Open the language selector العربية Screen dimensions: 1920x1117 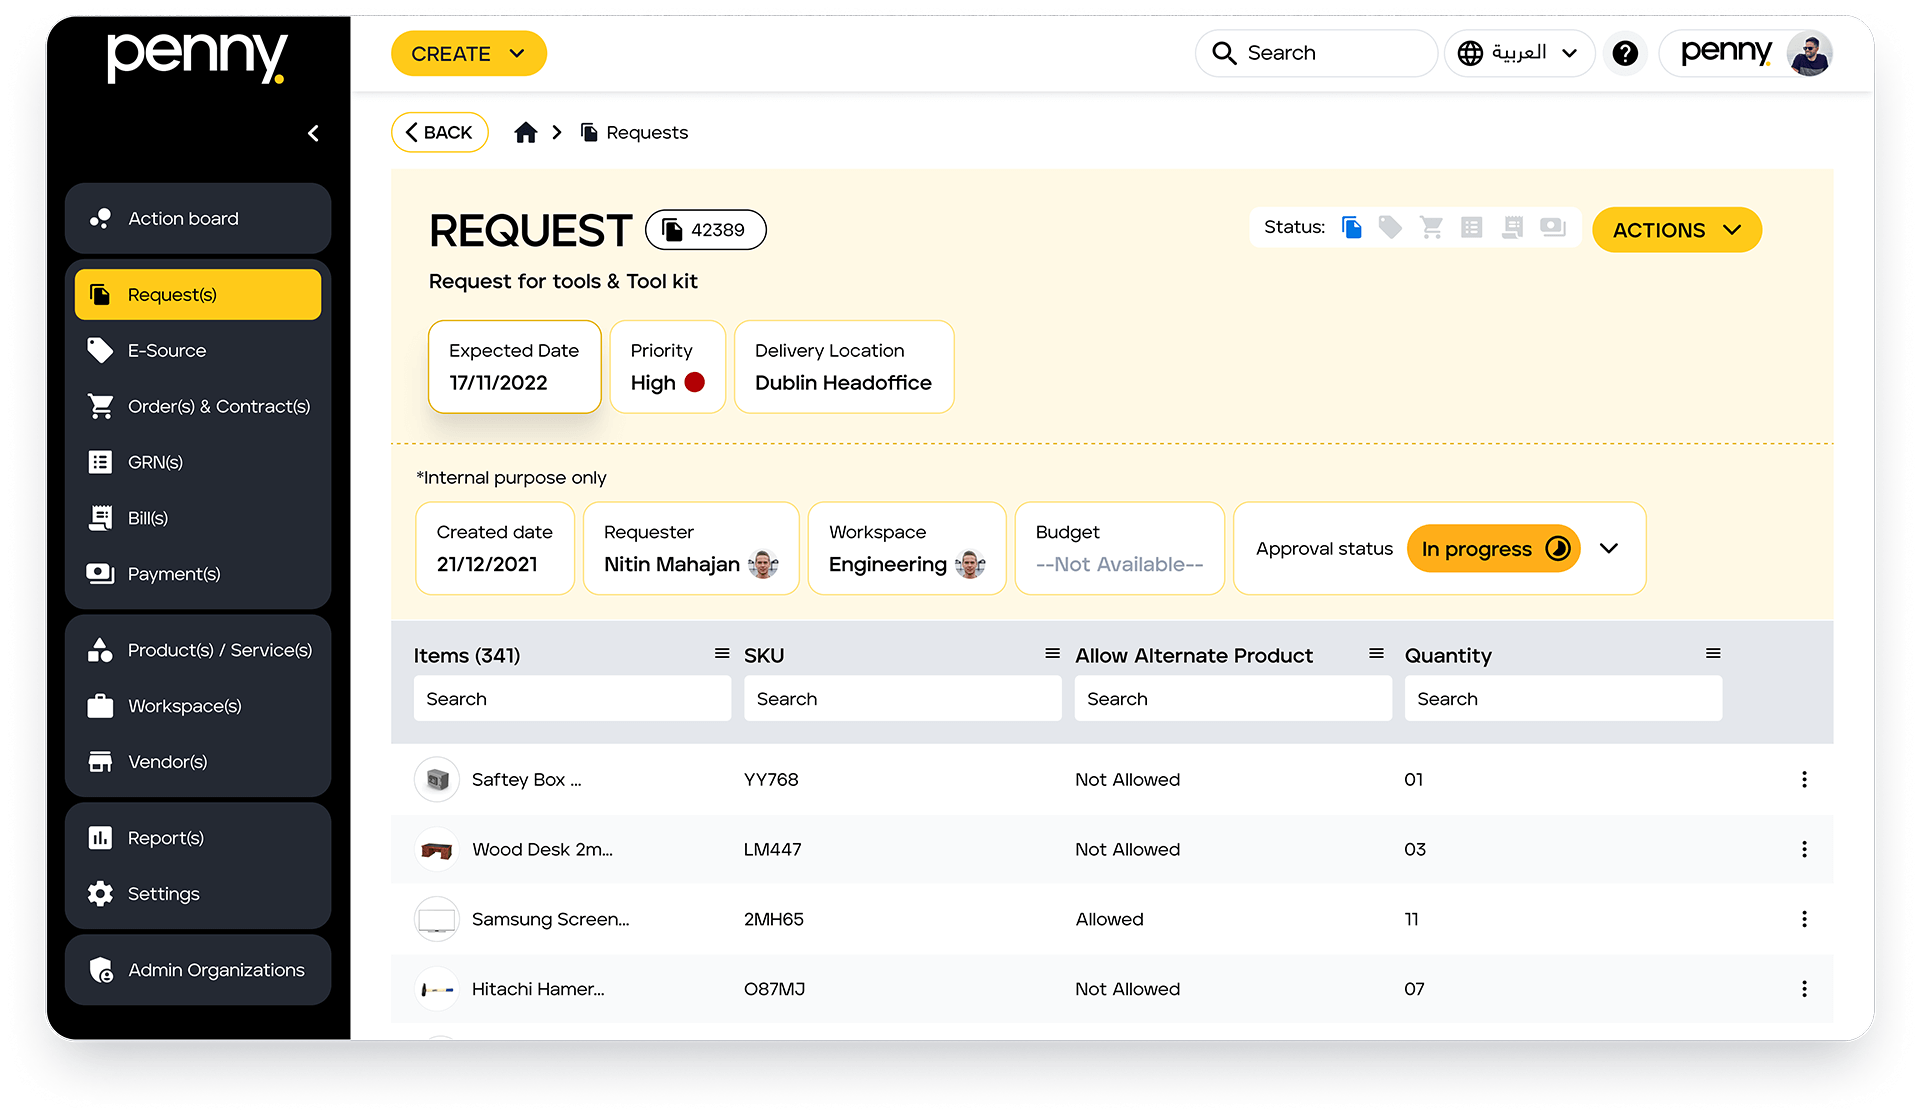click(x=1518, y=53)
